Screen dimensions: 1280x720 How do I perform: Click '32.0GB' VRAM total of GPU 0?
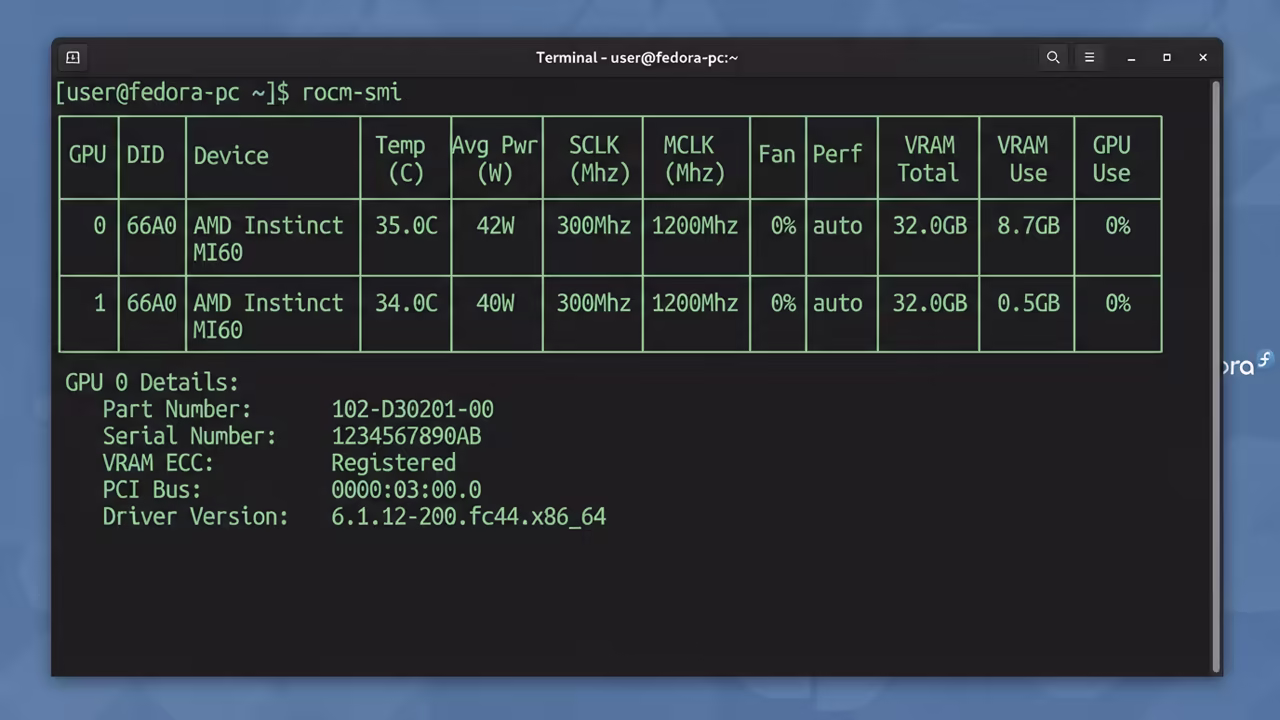930,226
